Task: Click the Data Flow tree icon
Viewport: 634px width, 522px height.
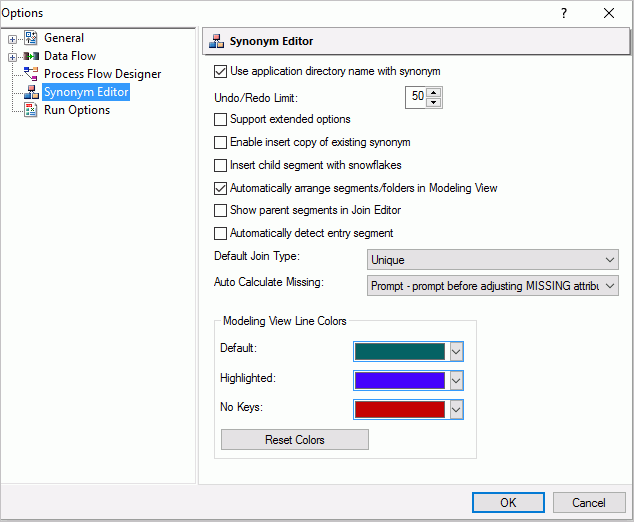Action: coord(31,56)
